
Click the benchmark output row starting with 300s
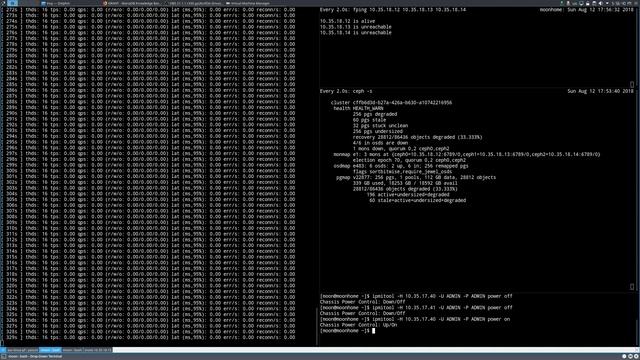150,171
